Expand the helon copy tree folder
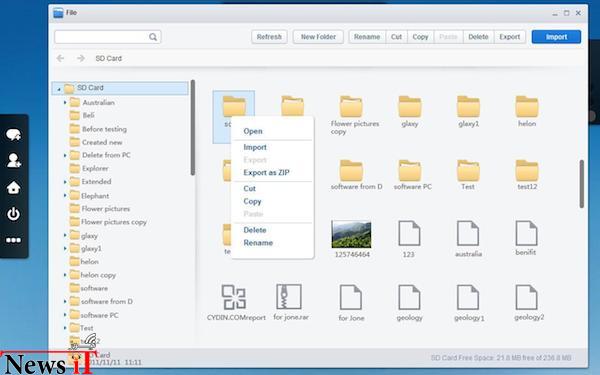This screenshot has height=375, width=600. point(65,275)
